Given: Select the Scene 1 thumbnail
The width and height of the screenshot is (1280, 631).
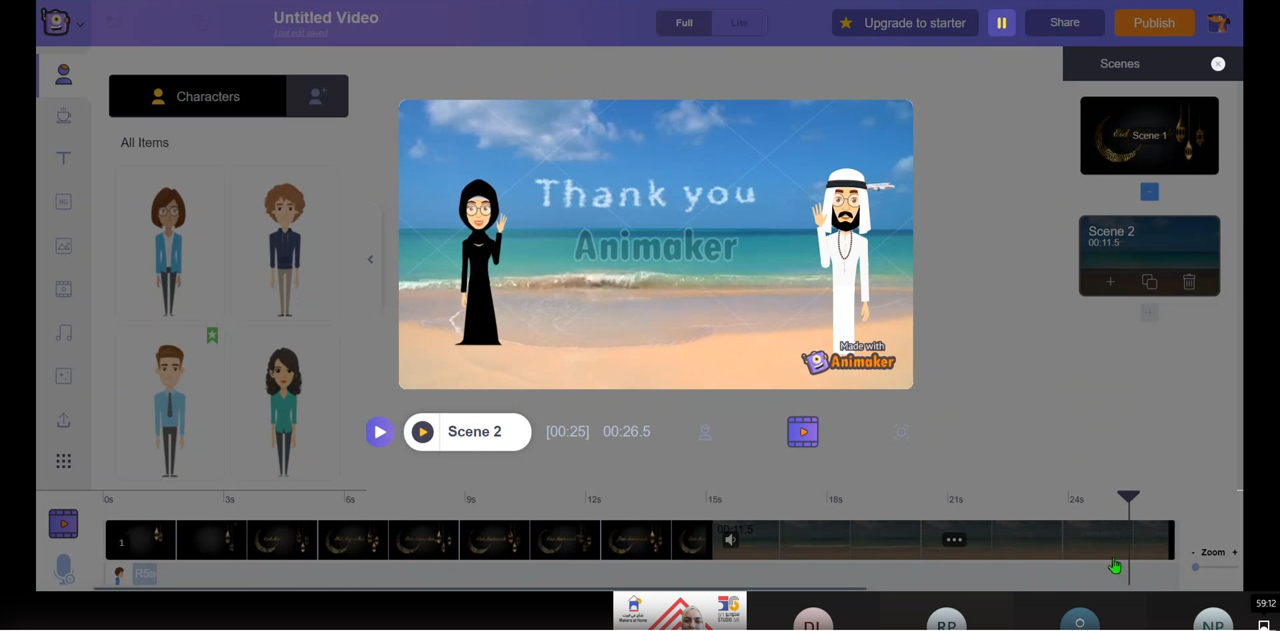Looking at the screenshot, I should pyautogui.click(x=1150, y=136).
